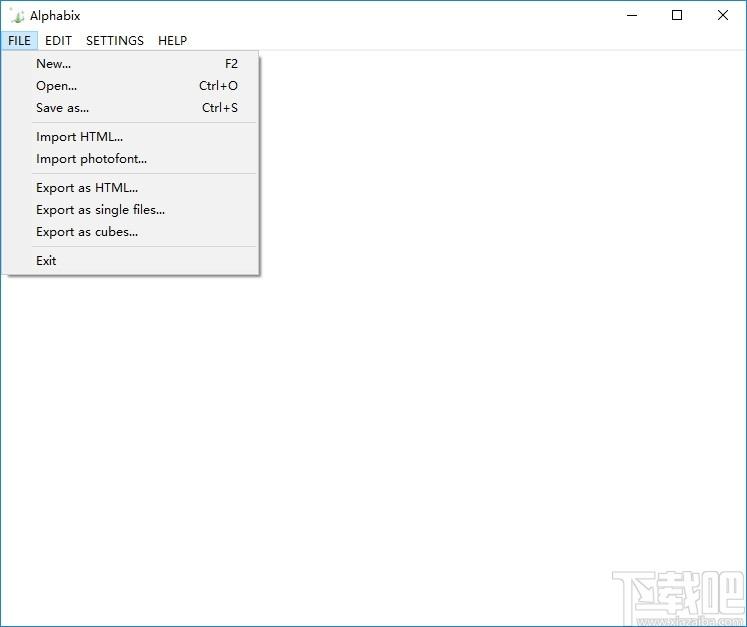
Task: Maximize the Alphabix window
Action: (676, 15)
